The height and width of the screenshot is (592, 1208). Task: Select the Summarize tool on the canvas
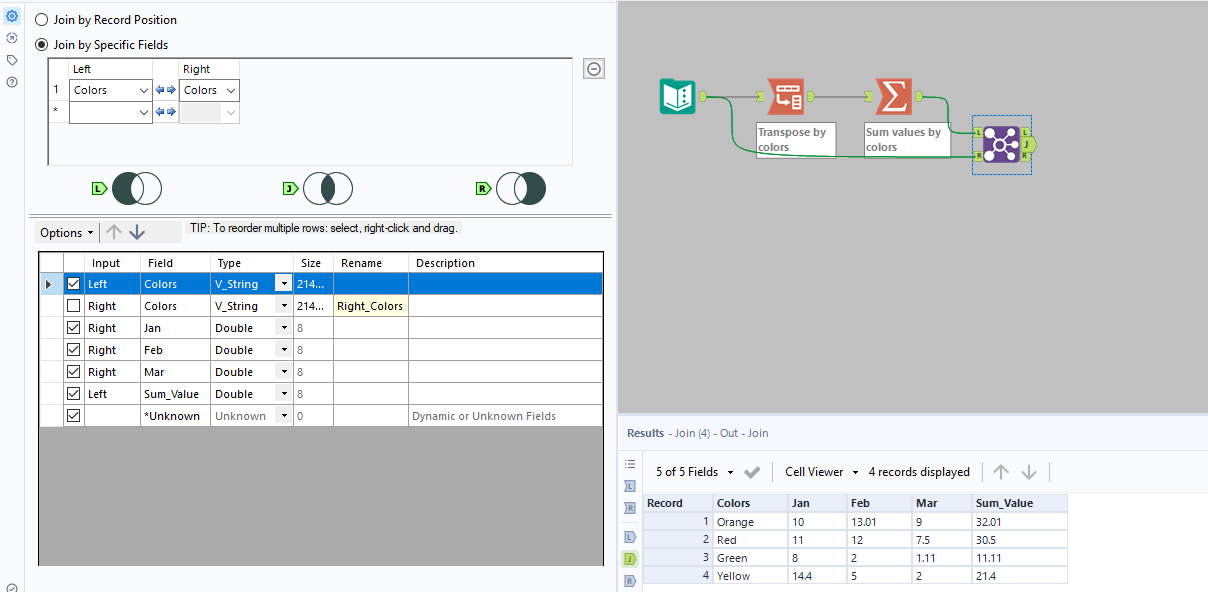pyautogui.click(x=893, y=97)
